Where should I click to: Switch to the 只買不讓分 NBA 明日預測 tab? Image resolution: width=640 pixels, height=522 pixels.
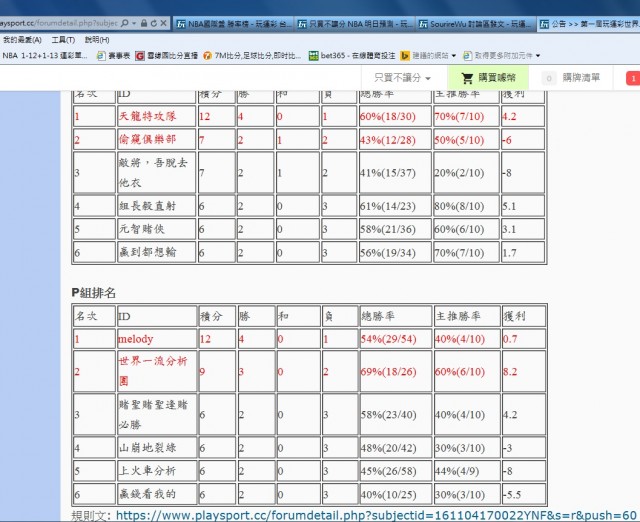click(x=350, y=22)
